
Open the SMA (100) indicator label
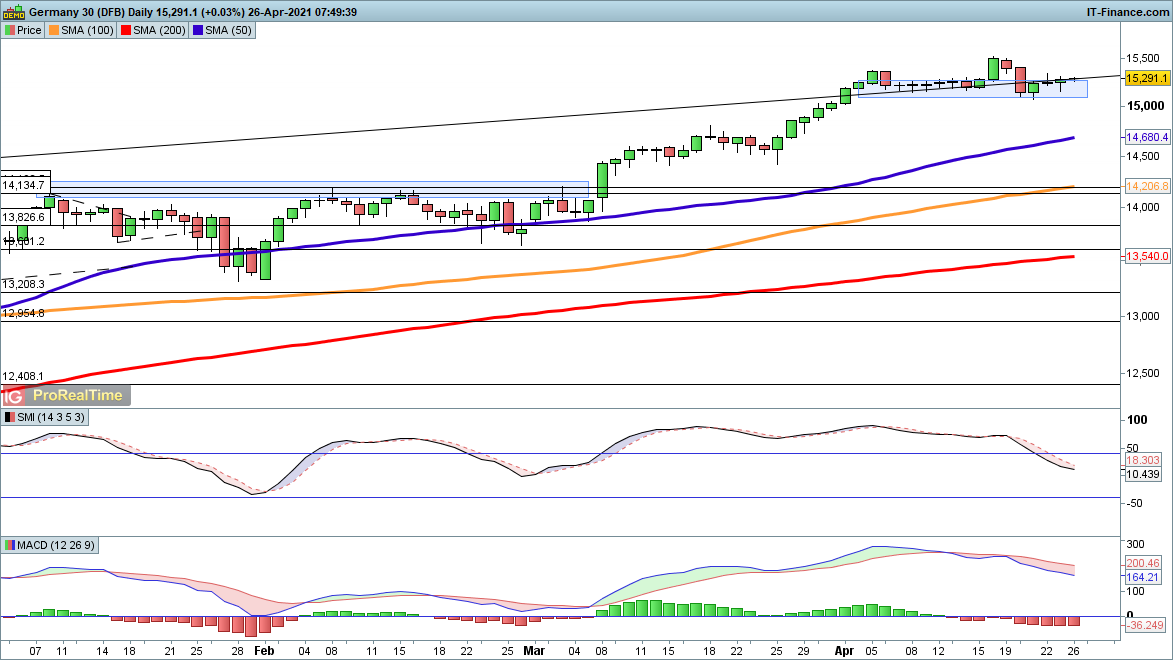click(x=85, y=31)
